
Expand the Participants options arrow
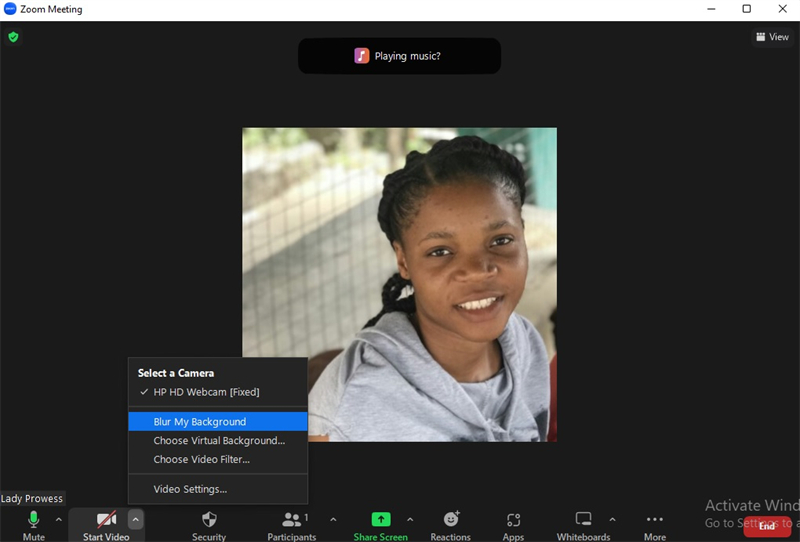[x=333, y=519]
